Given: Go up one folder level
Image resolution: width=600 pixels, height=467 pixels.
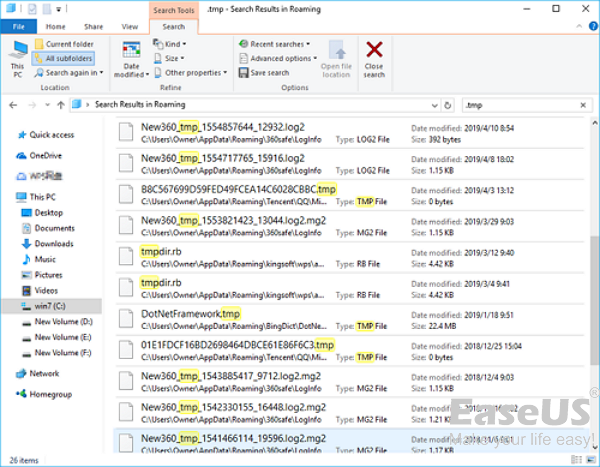Looking at the screenshot, I should point(60,105).
